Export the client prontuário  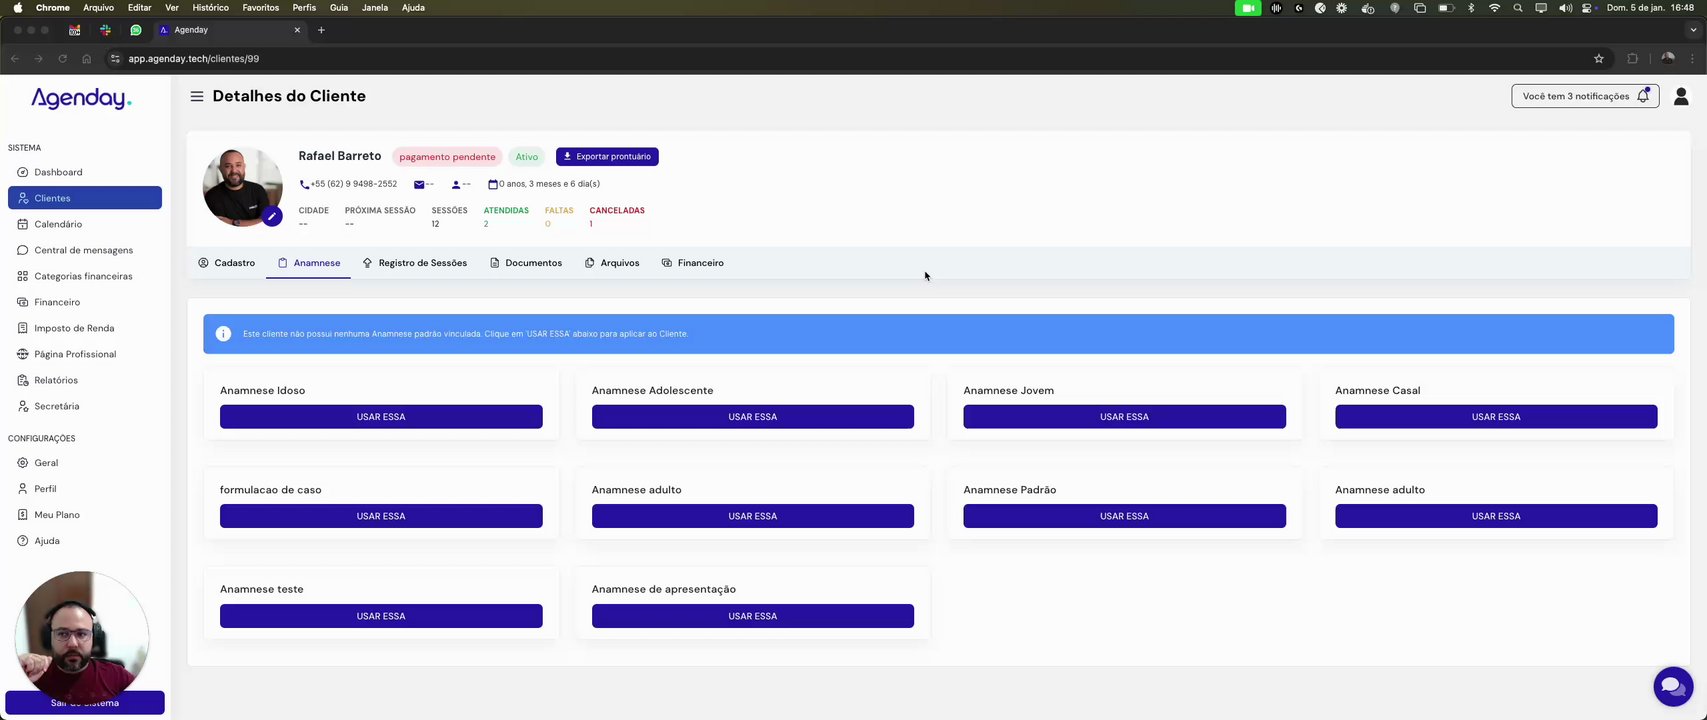pyautogui.click(x=607, y=157)
